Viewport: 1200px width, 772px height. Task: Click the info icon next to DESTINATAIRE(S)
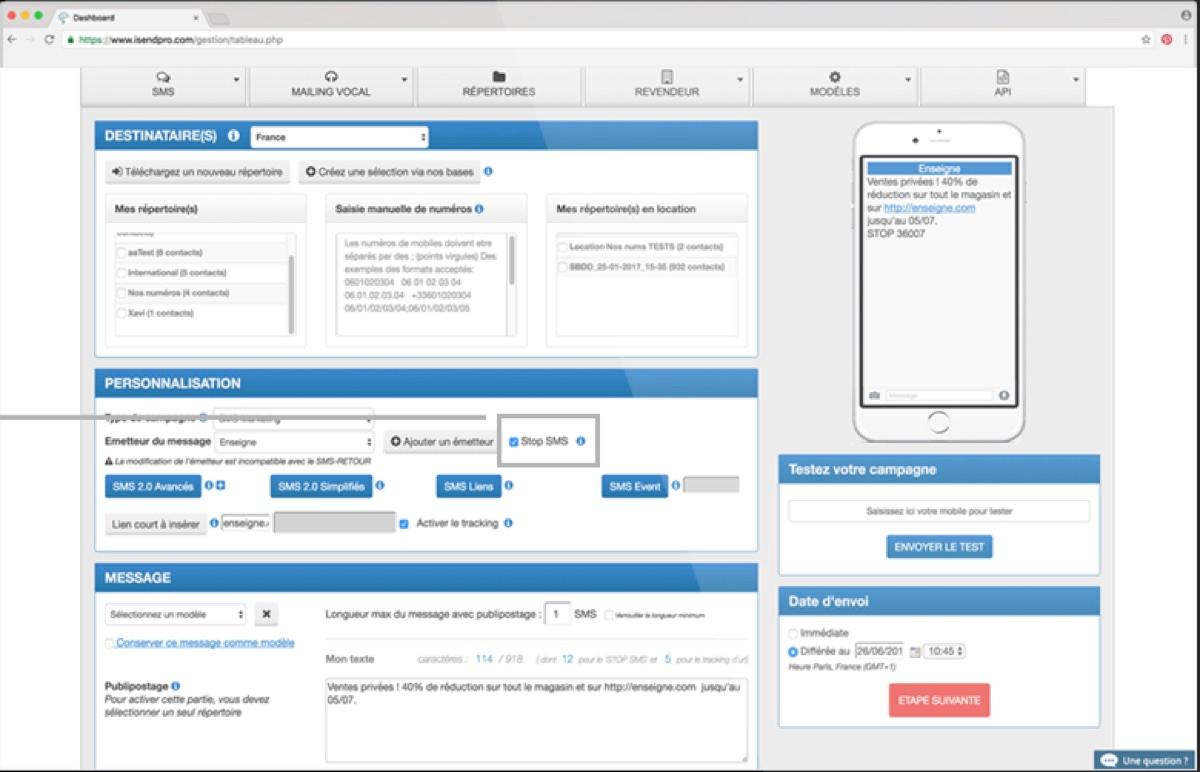233,136
